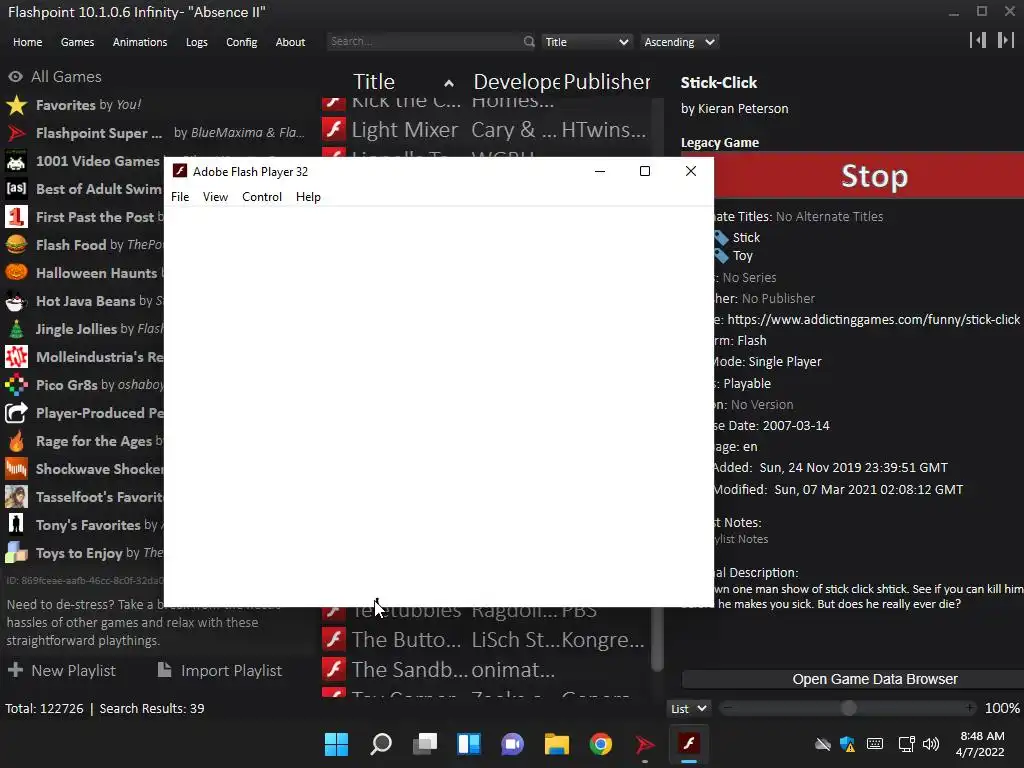
Task: Open Flash Player Control menu
Action: (262, 197)
